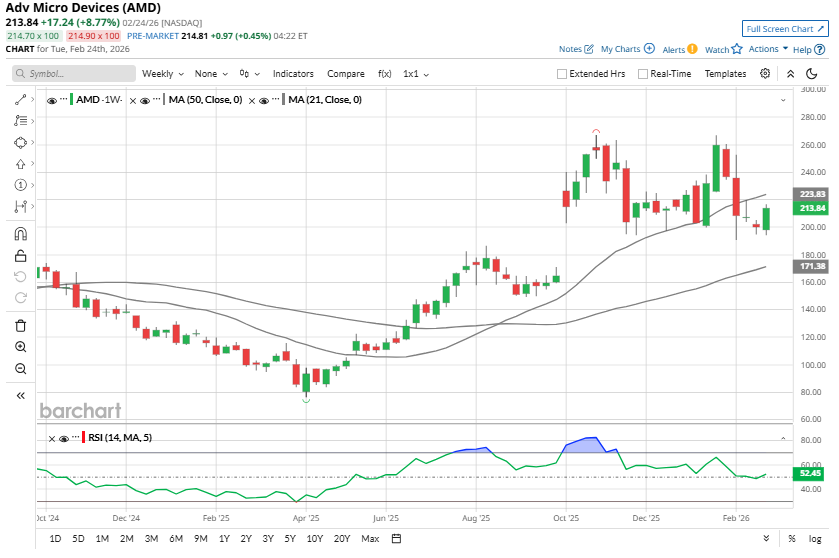Image resolution: width=839 pixels, height=558 pixels.
Task: Open the chart type bar-style dropdown
Action: [x=249, y=74]
